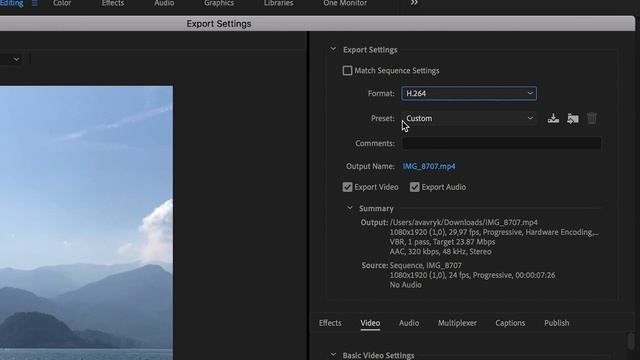This screenshot has width=640, height=360.
Task: Click into the Comments field
Action: 501,143
